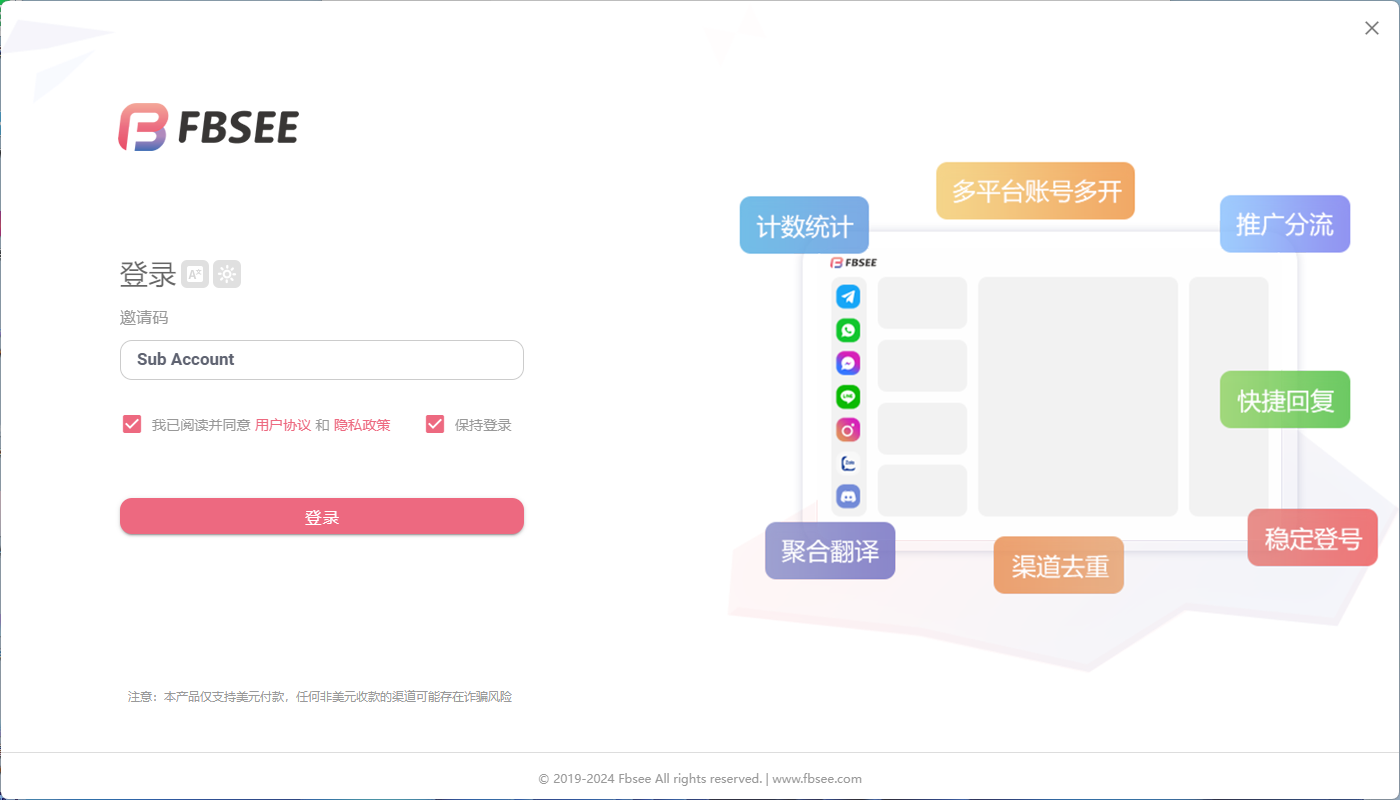Open the www.fbsee.com footer link
Viewport: 1400px width, 800px height.
(x=817, y=778)
